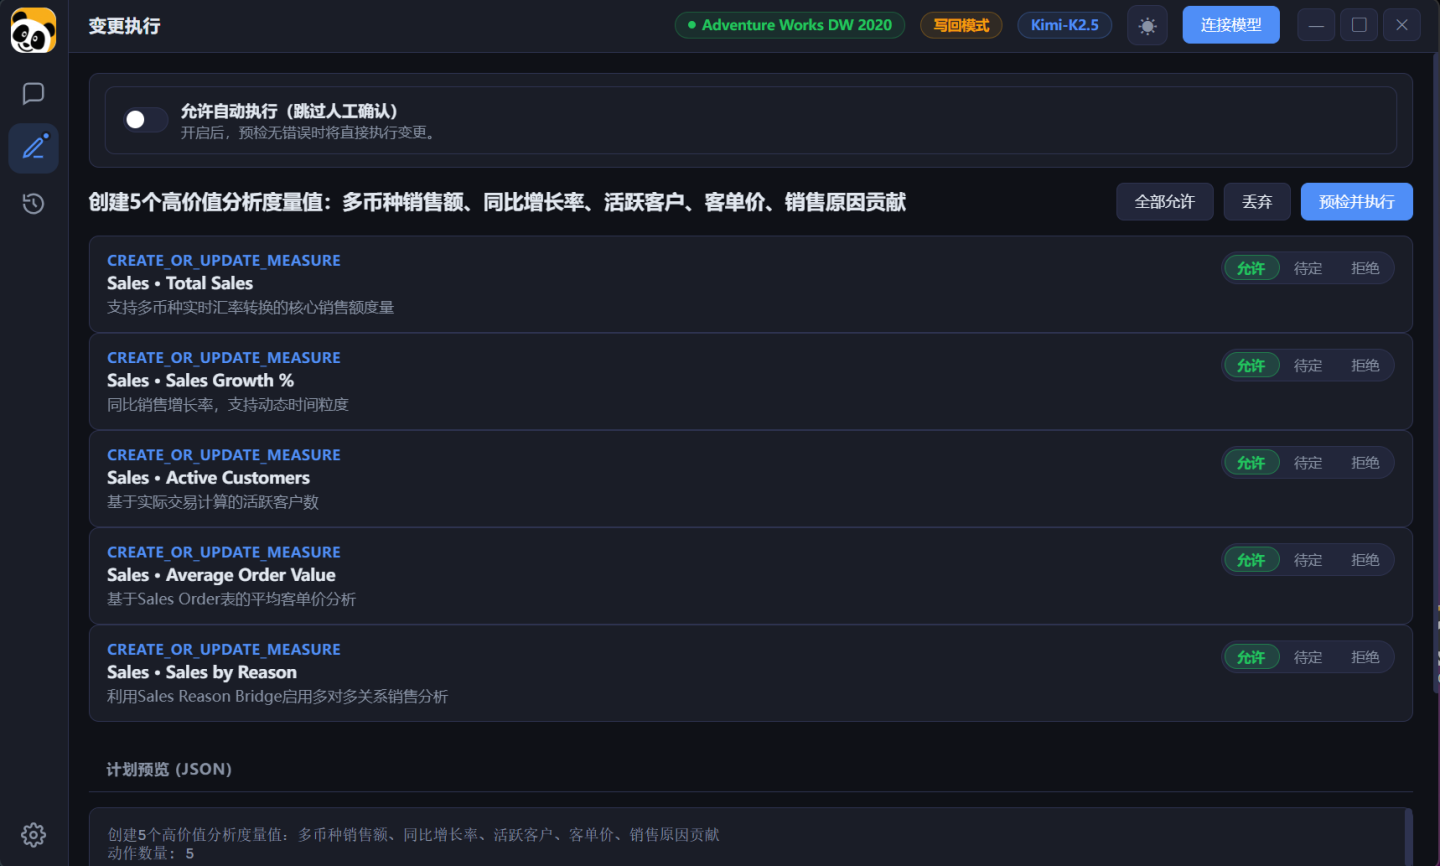This screenshot has height=866, width=1440.
Task: Mark Sales by Reason as 待定
Action: tap(1307, 657)
